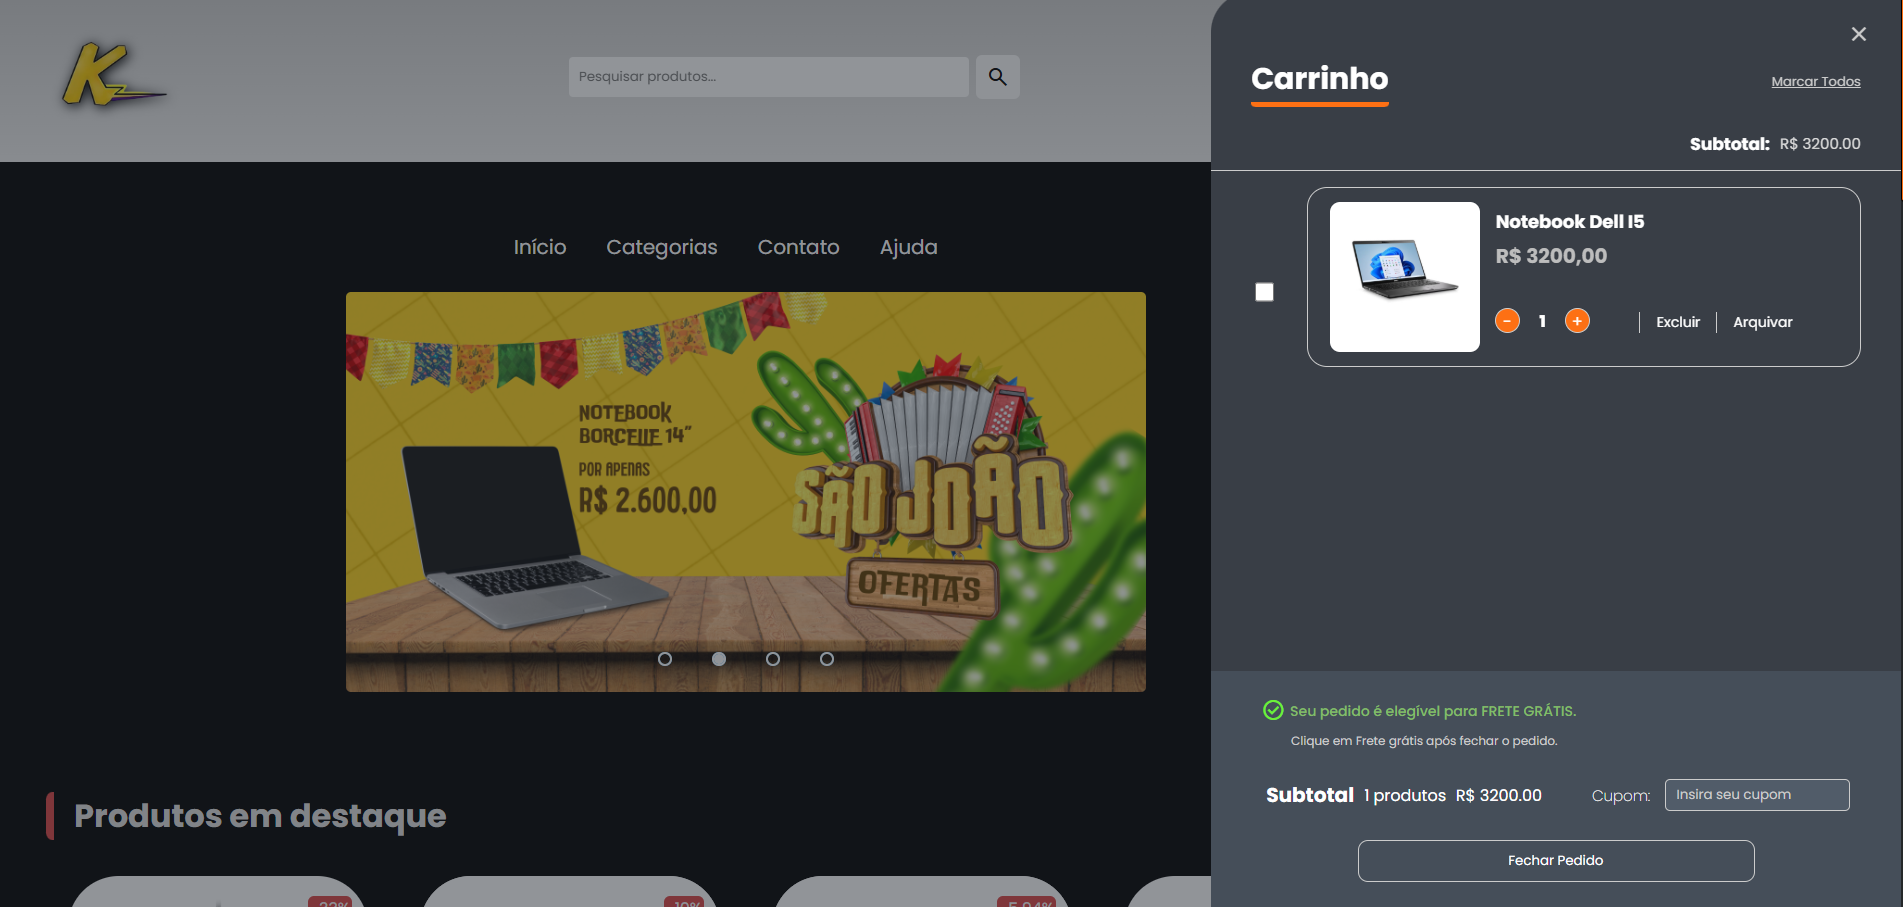Screen dimensions: 1903x907
Task: Click the K store logo
Action: coord(113,75)
